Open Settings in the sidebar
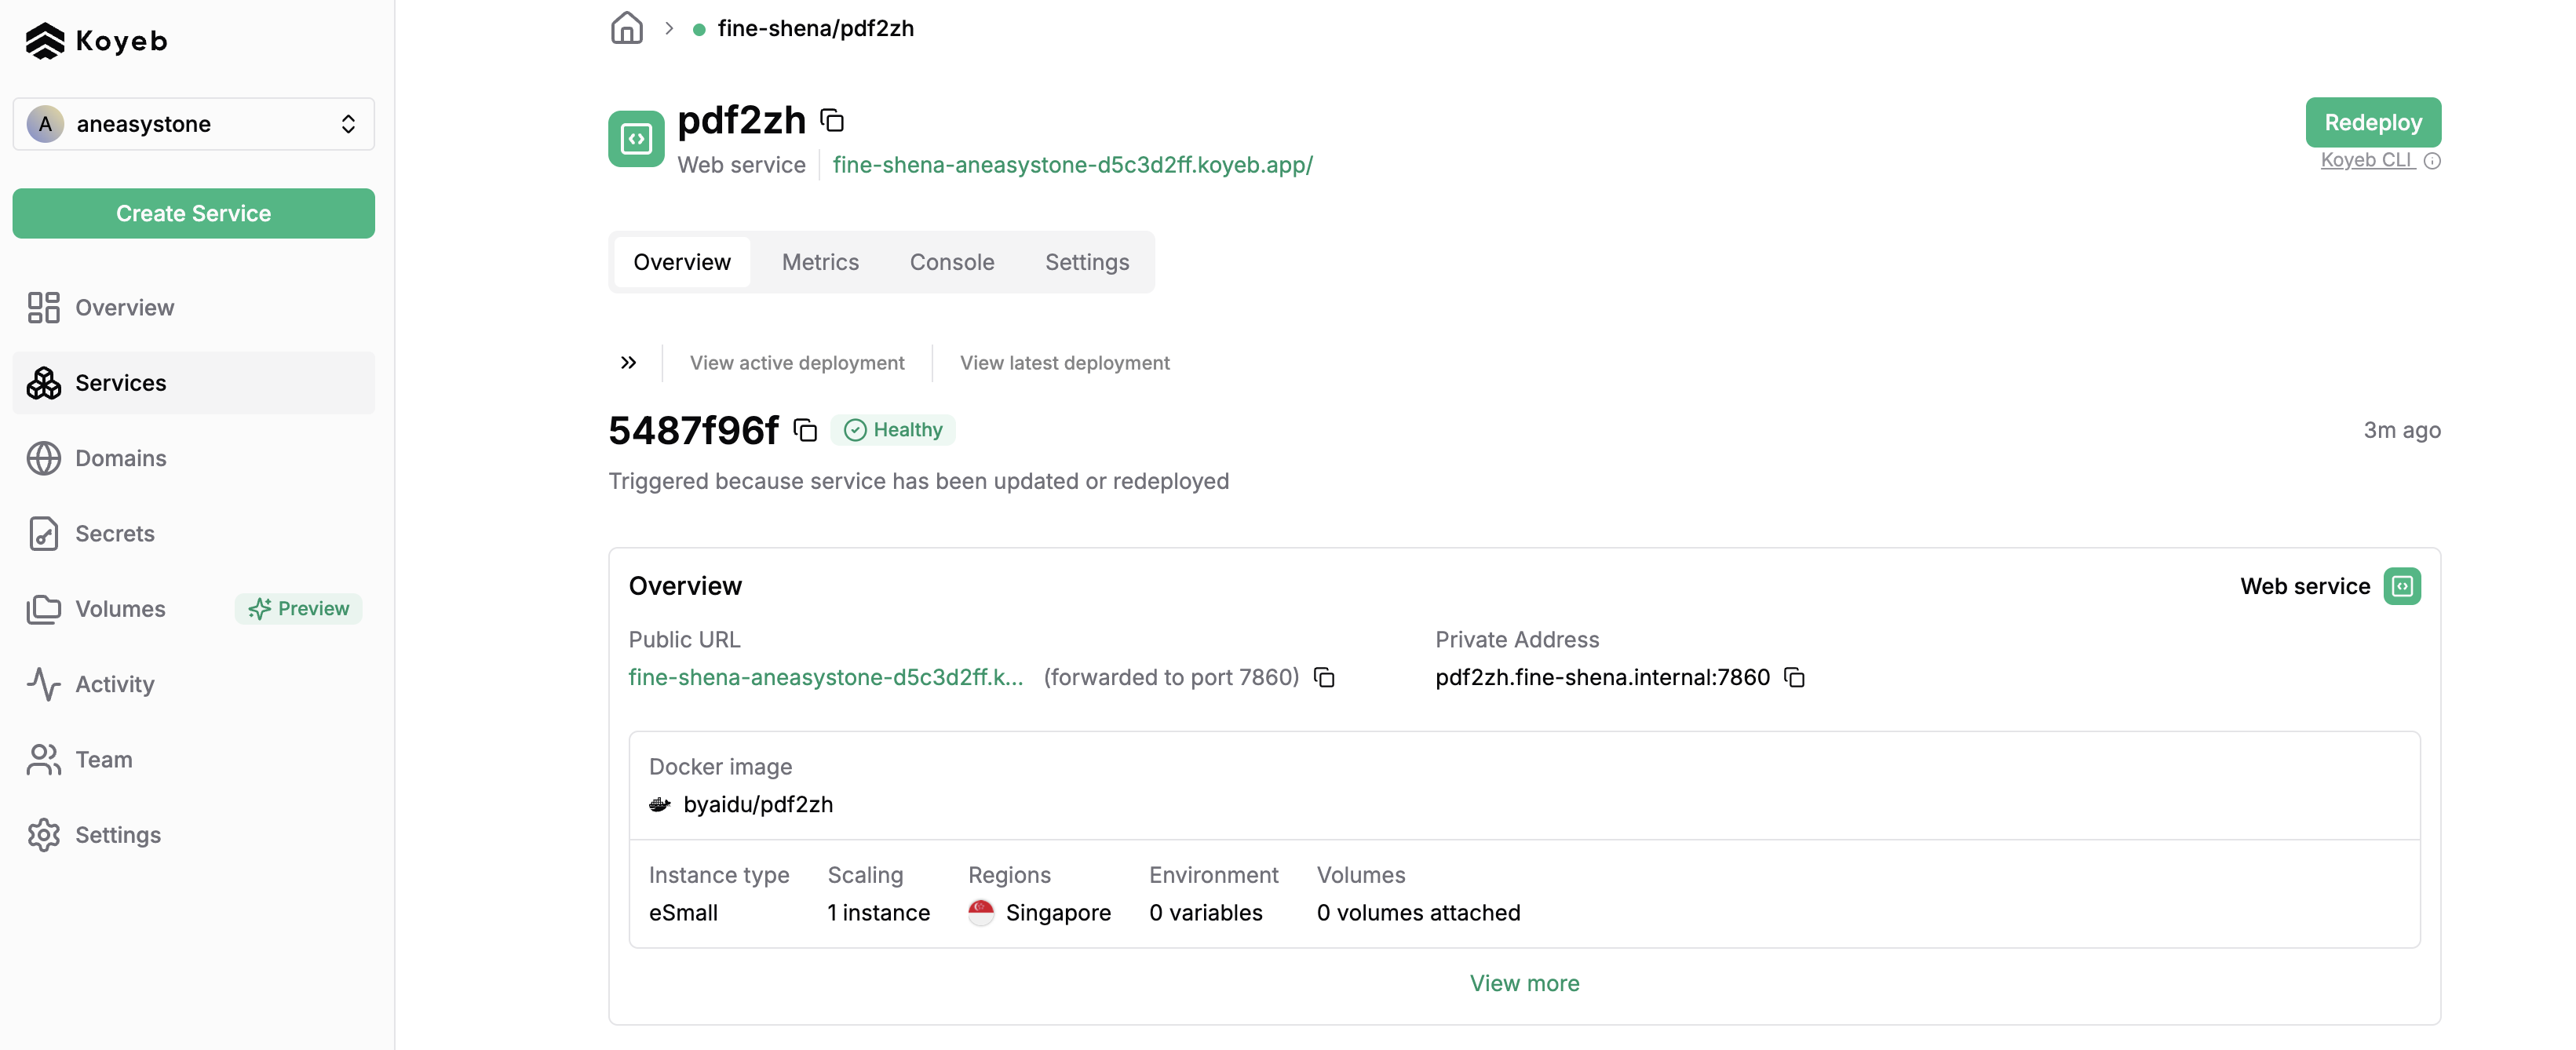Screen dimensions: 2576x1050 click(193, 835)
